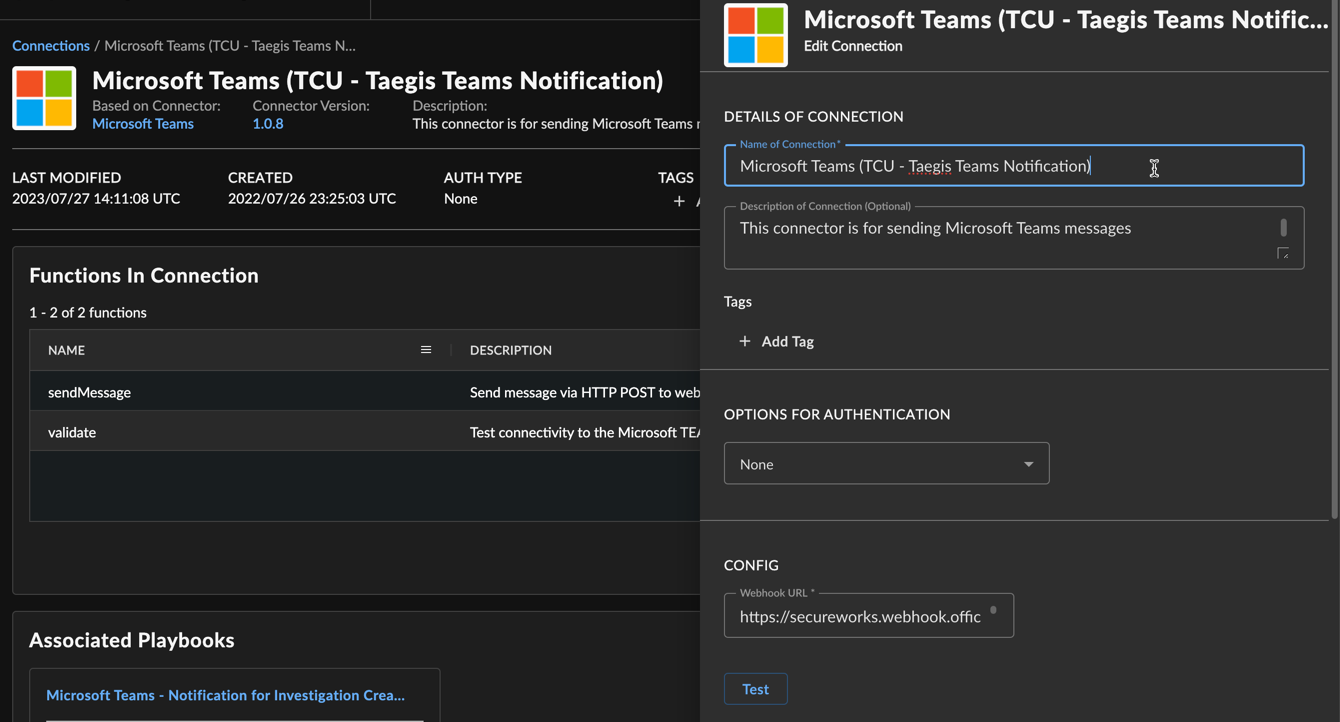Click the Microsoft logo beside connection title
Viewport: 1340px width, 722px height.
44,98
